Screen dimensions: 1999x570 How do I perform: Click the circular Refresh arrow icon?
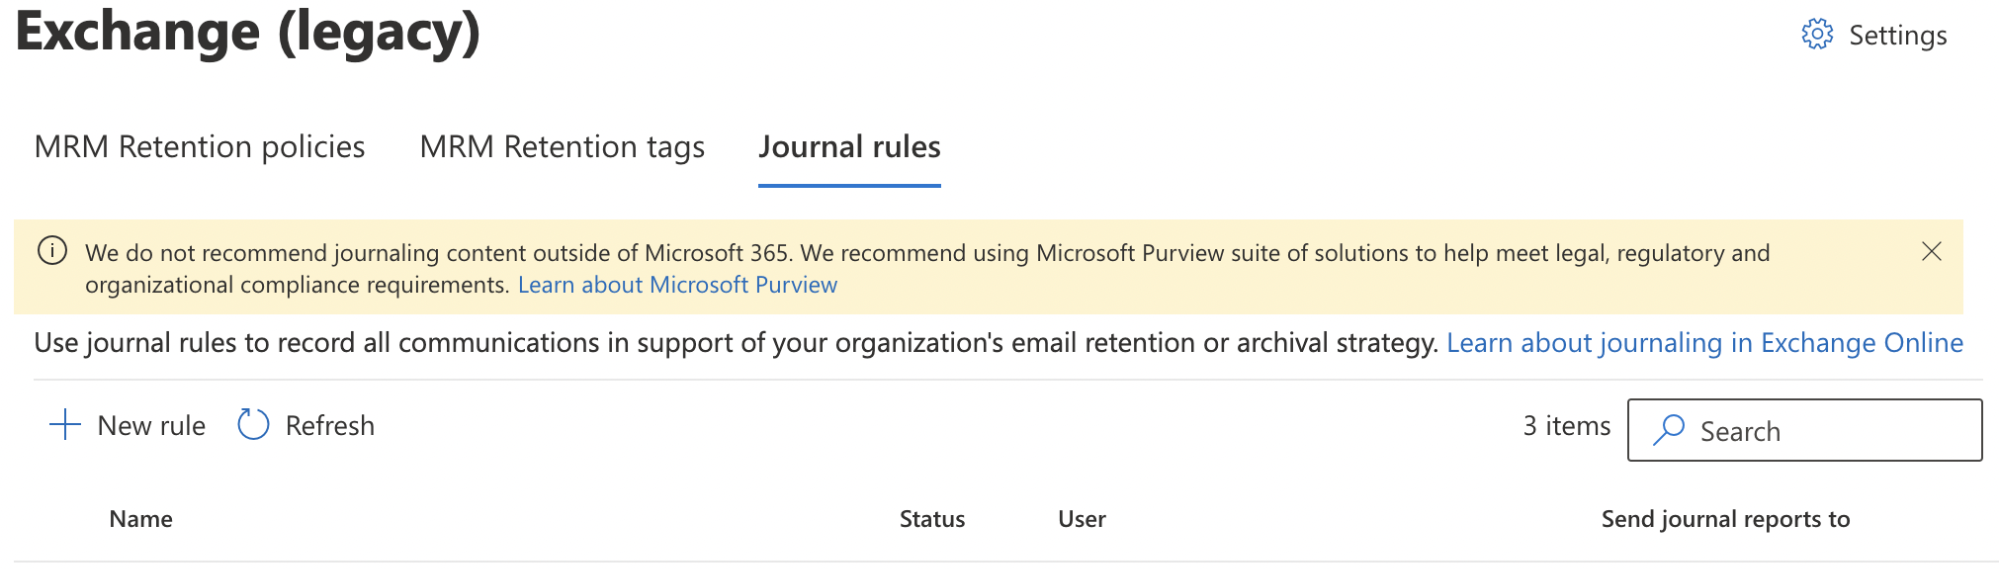[253, 425]
